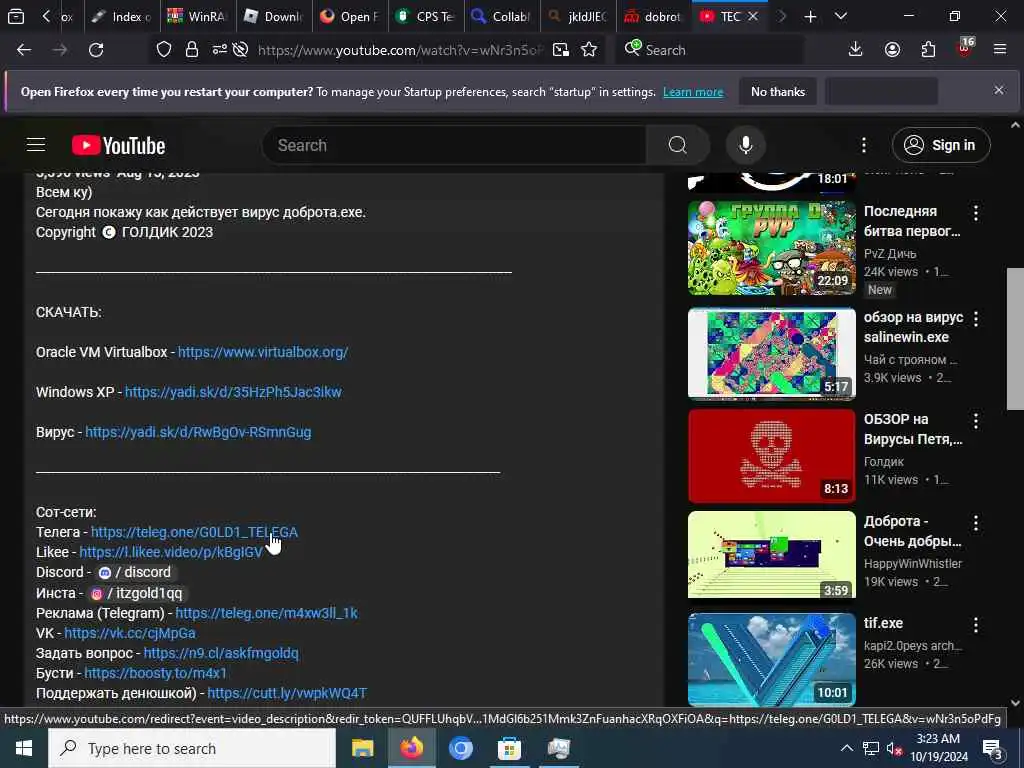Open the permissions icon in address bar

(219, 50)
